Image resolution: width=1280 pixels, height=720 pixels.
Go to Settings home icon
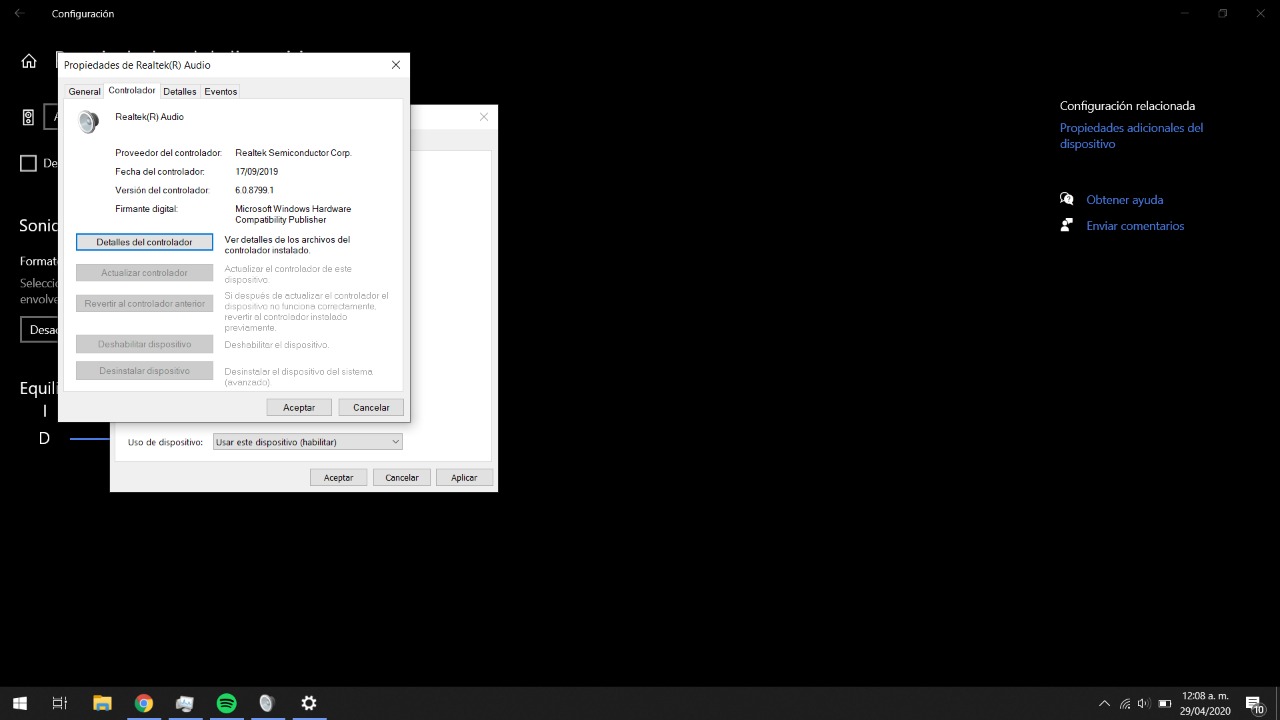29,61
